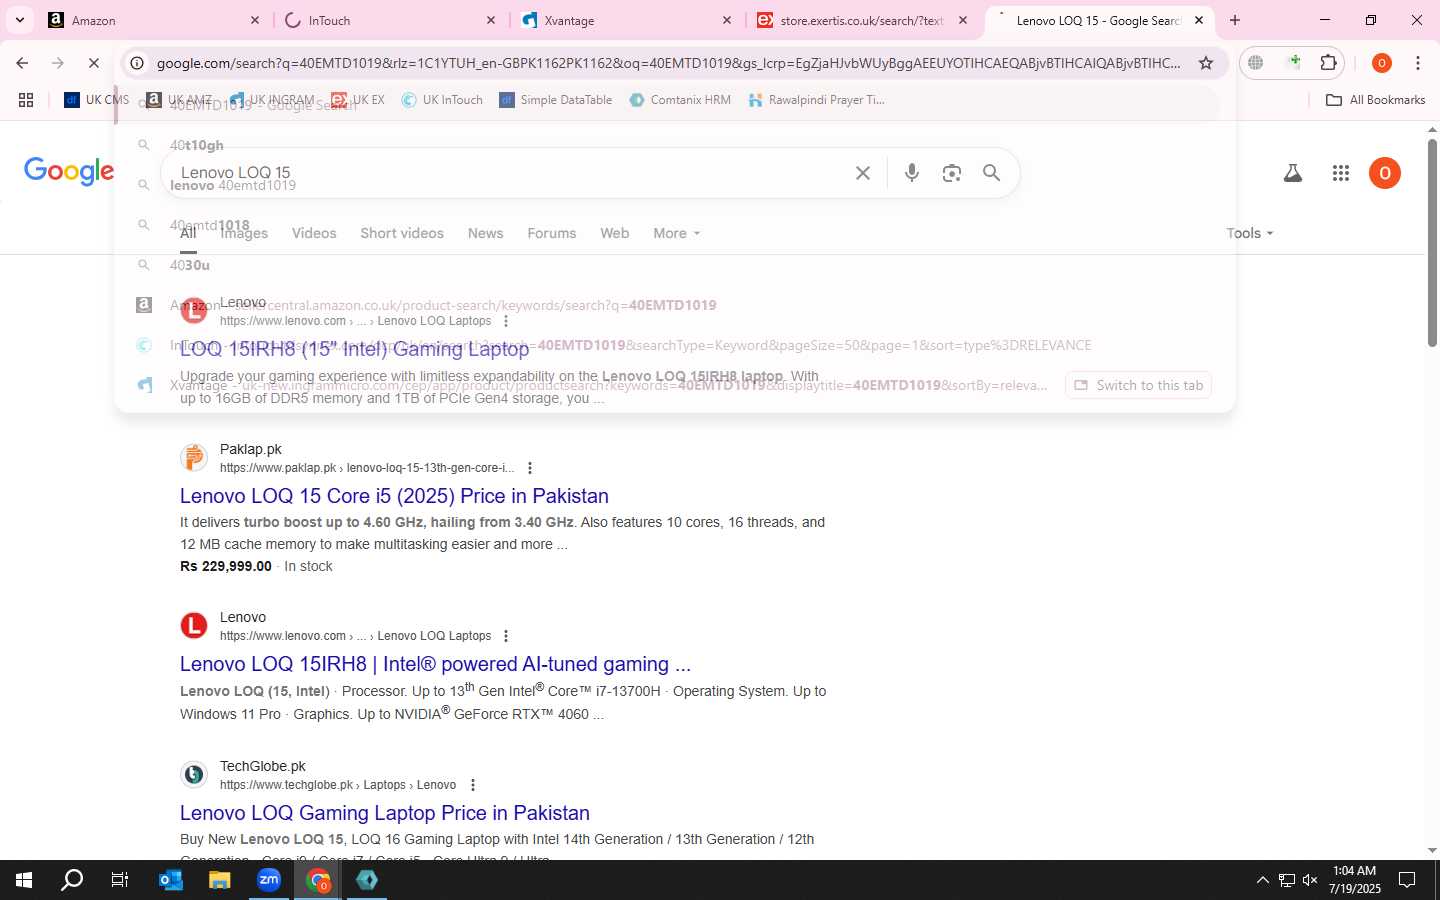Open the Chrome three-dot menu
Viewport: 1440px width, 900px height.
(1418, 63)
